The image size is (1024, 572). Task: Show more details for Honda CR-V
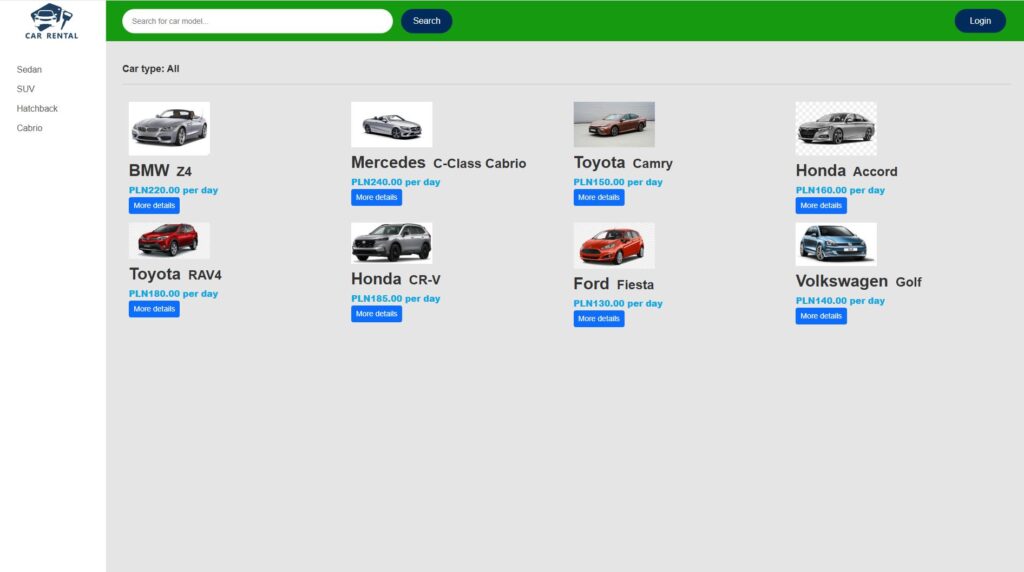(376, 314)
